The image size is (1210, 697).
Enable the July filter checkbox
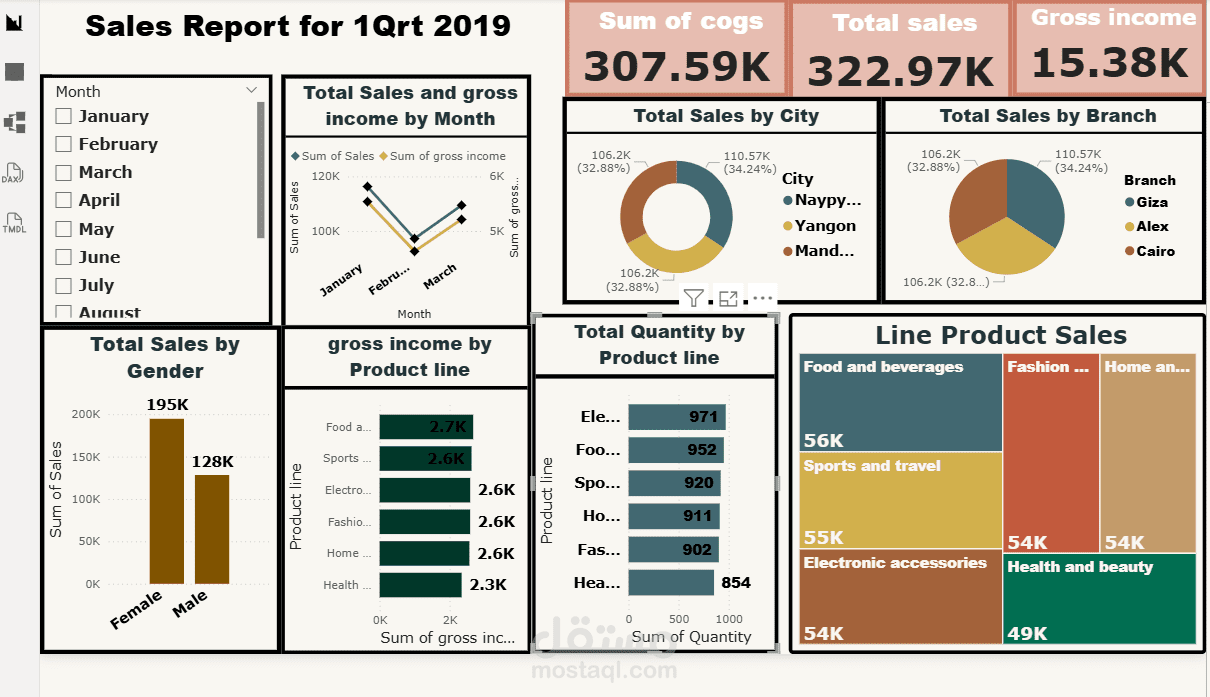65,285
